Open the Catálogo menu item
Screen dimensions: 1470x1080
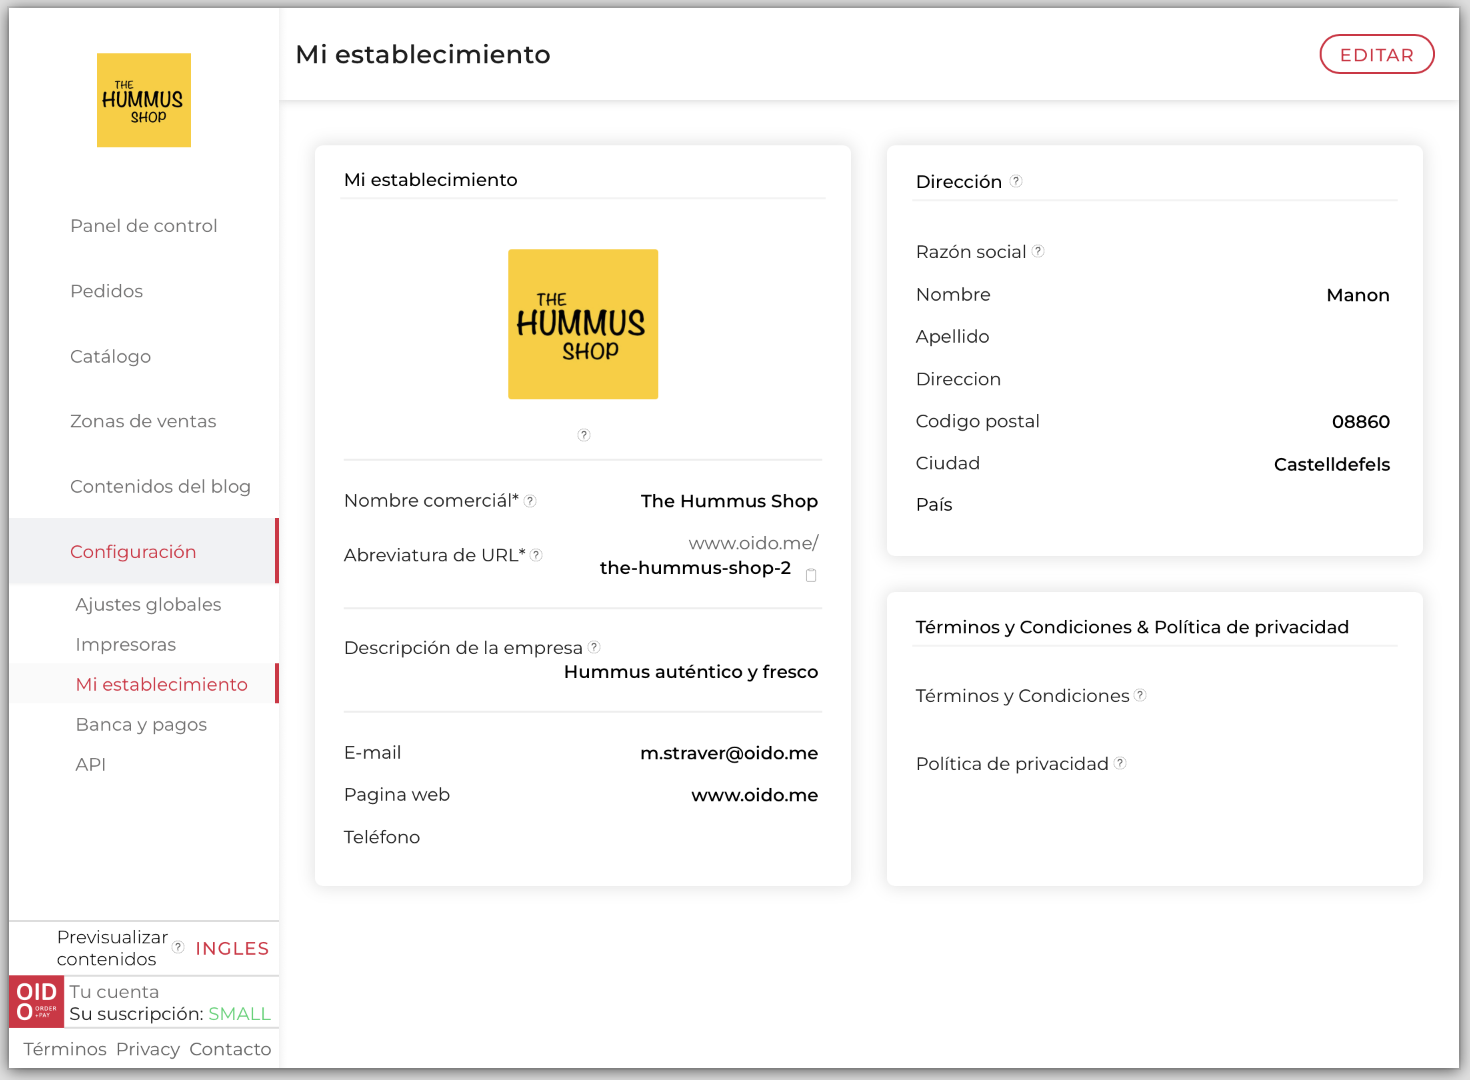pyautogui.click(x=111, y=356)
